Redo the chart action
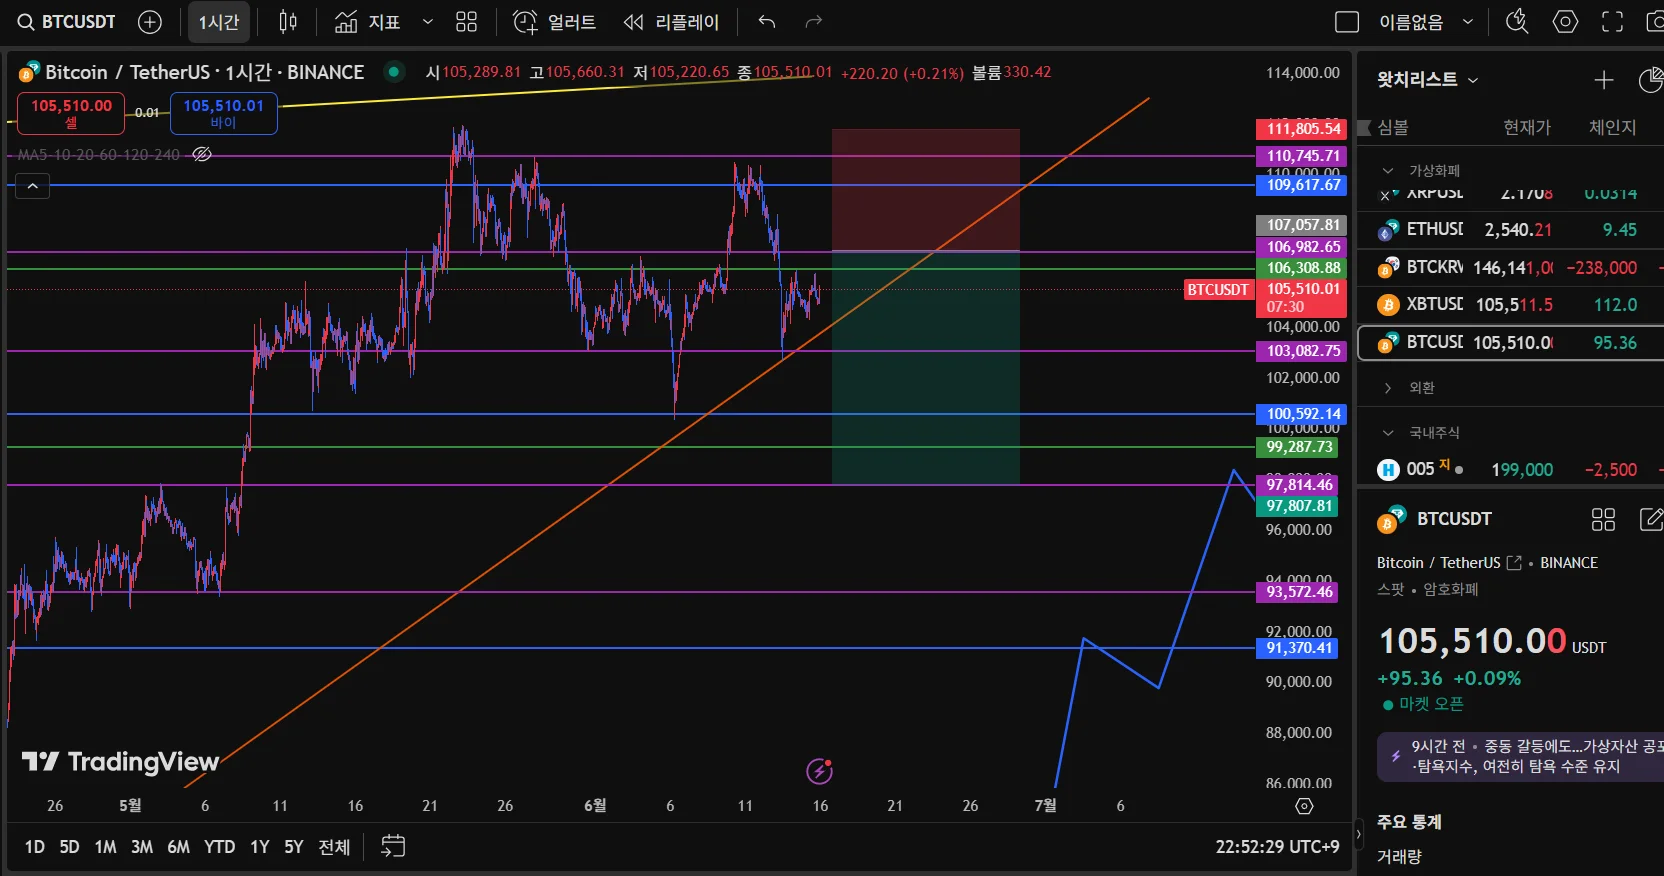Viewport: 1664px width, 876px height. point(814,22)
